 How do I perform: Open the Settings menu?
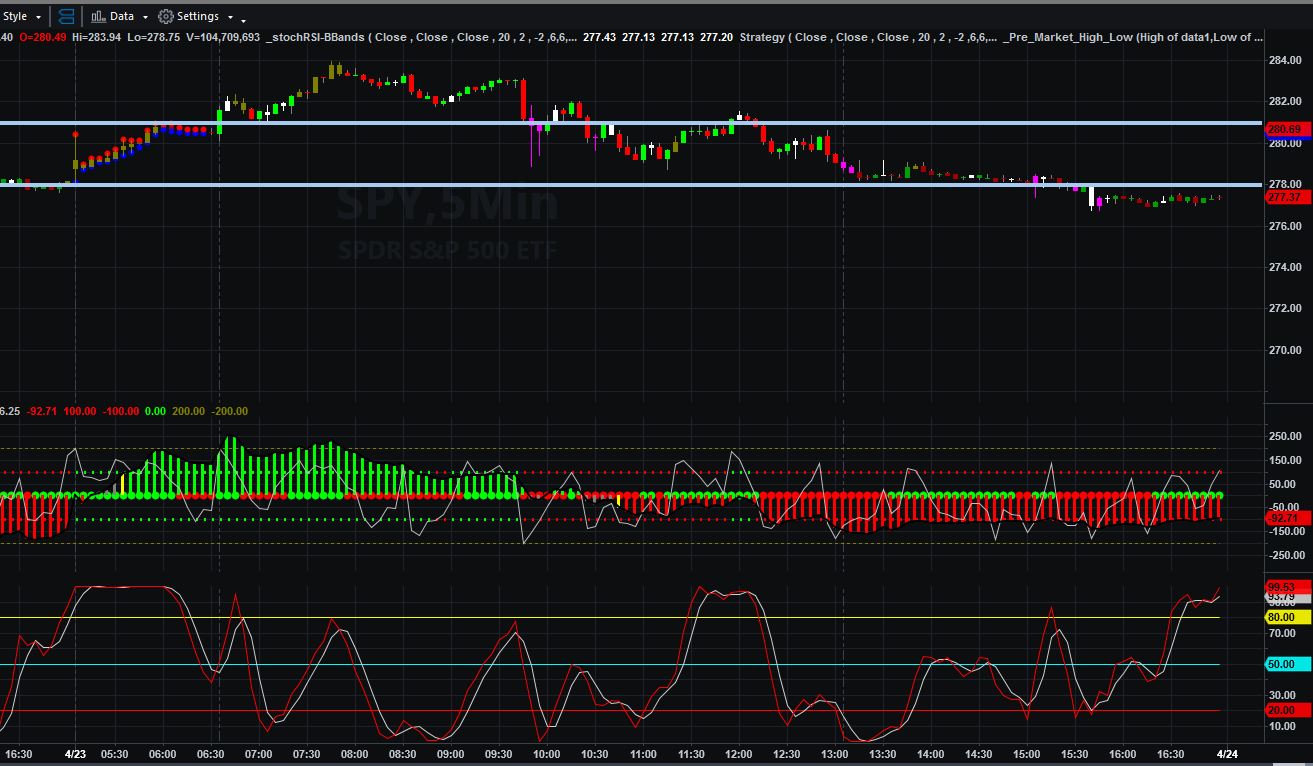coord(196,16)
